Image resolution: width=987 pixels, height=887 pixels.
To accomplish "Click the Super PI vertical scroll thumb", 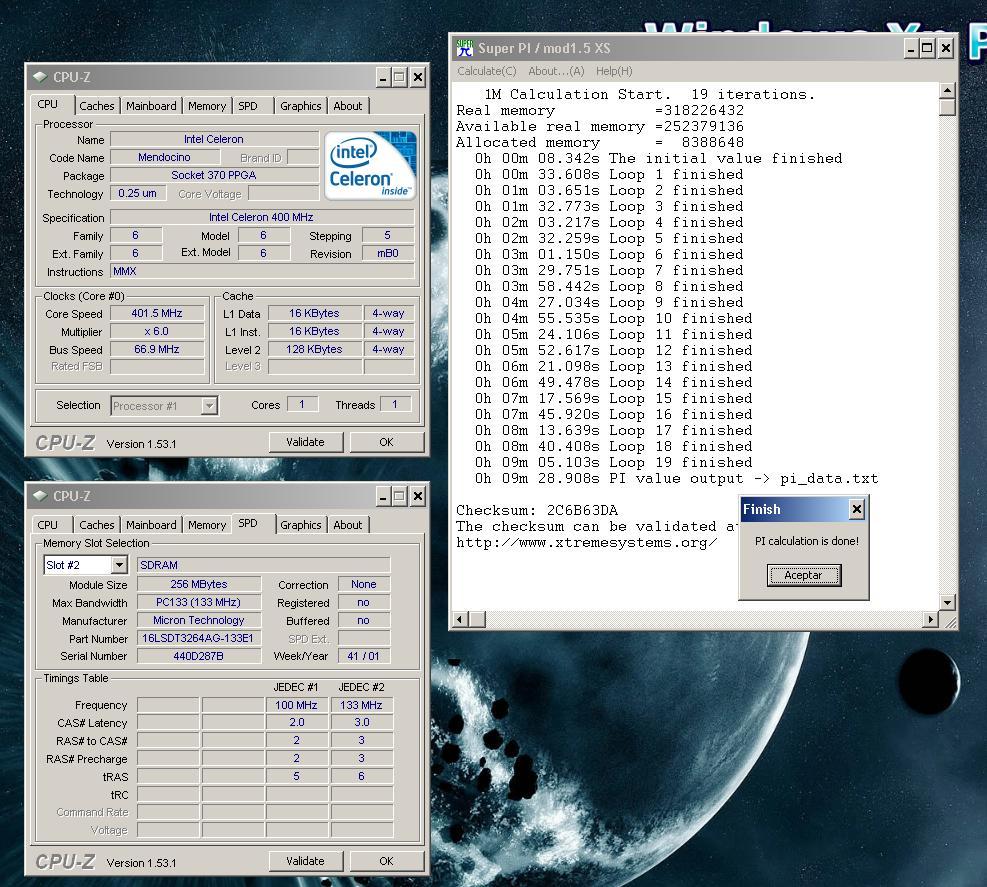I will tap(947, 107).
